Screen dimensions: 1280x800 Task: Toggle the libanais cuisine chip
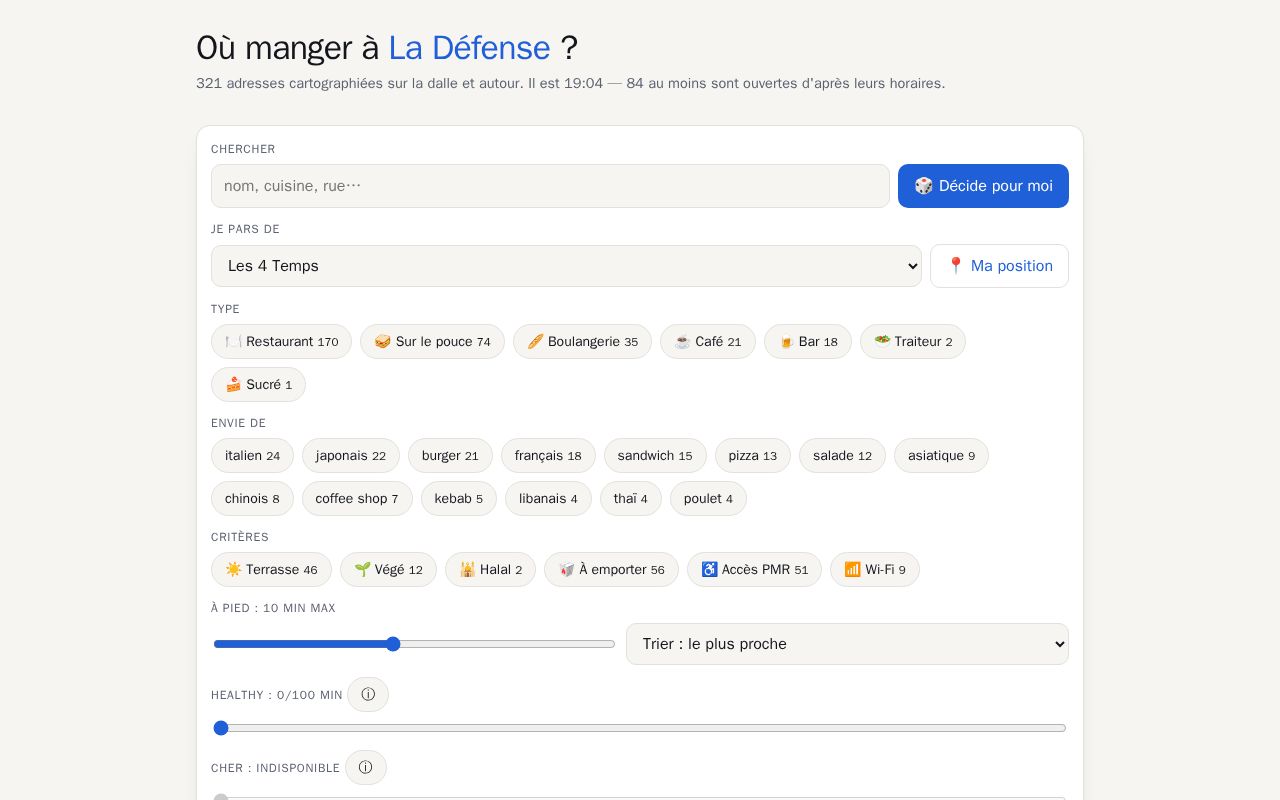point(548,499)
